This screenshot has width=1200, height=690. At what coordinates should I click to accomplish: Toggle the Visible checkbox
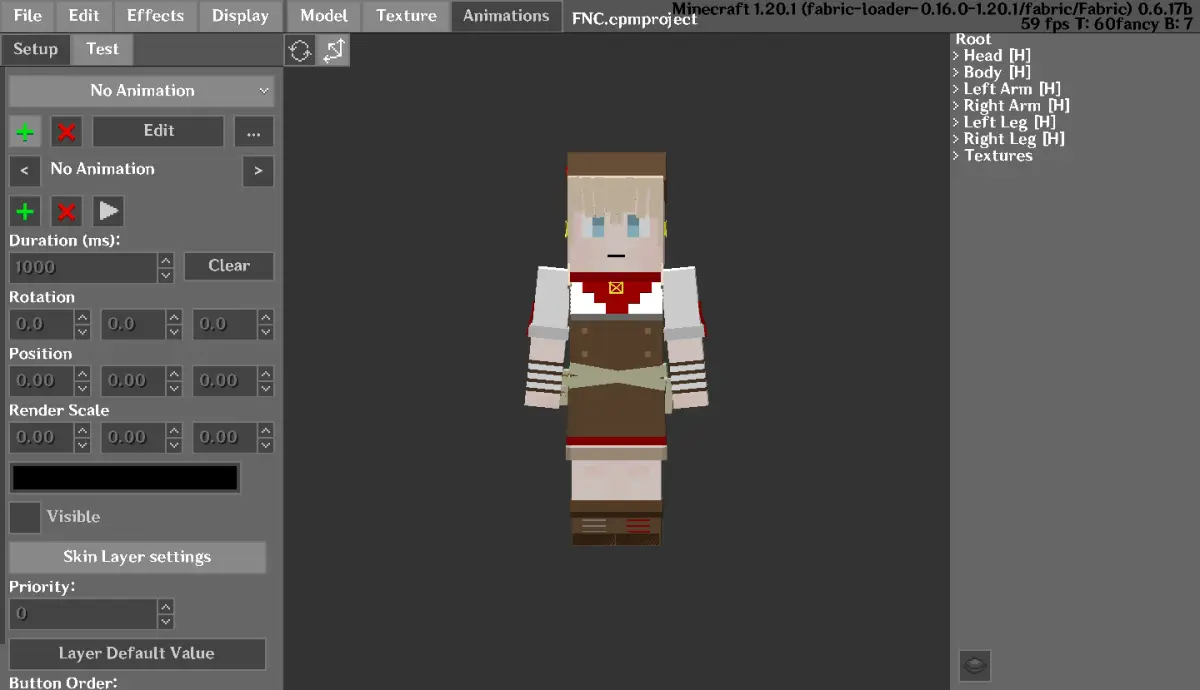pos(25,517)
